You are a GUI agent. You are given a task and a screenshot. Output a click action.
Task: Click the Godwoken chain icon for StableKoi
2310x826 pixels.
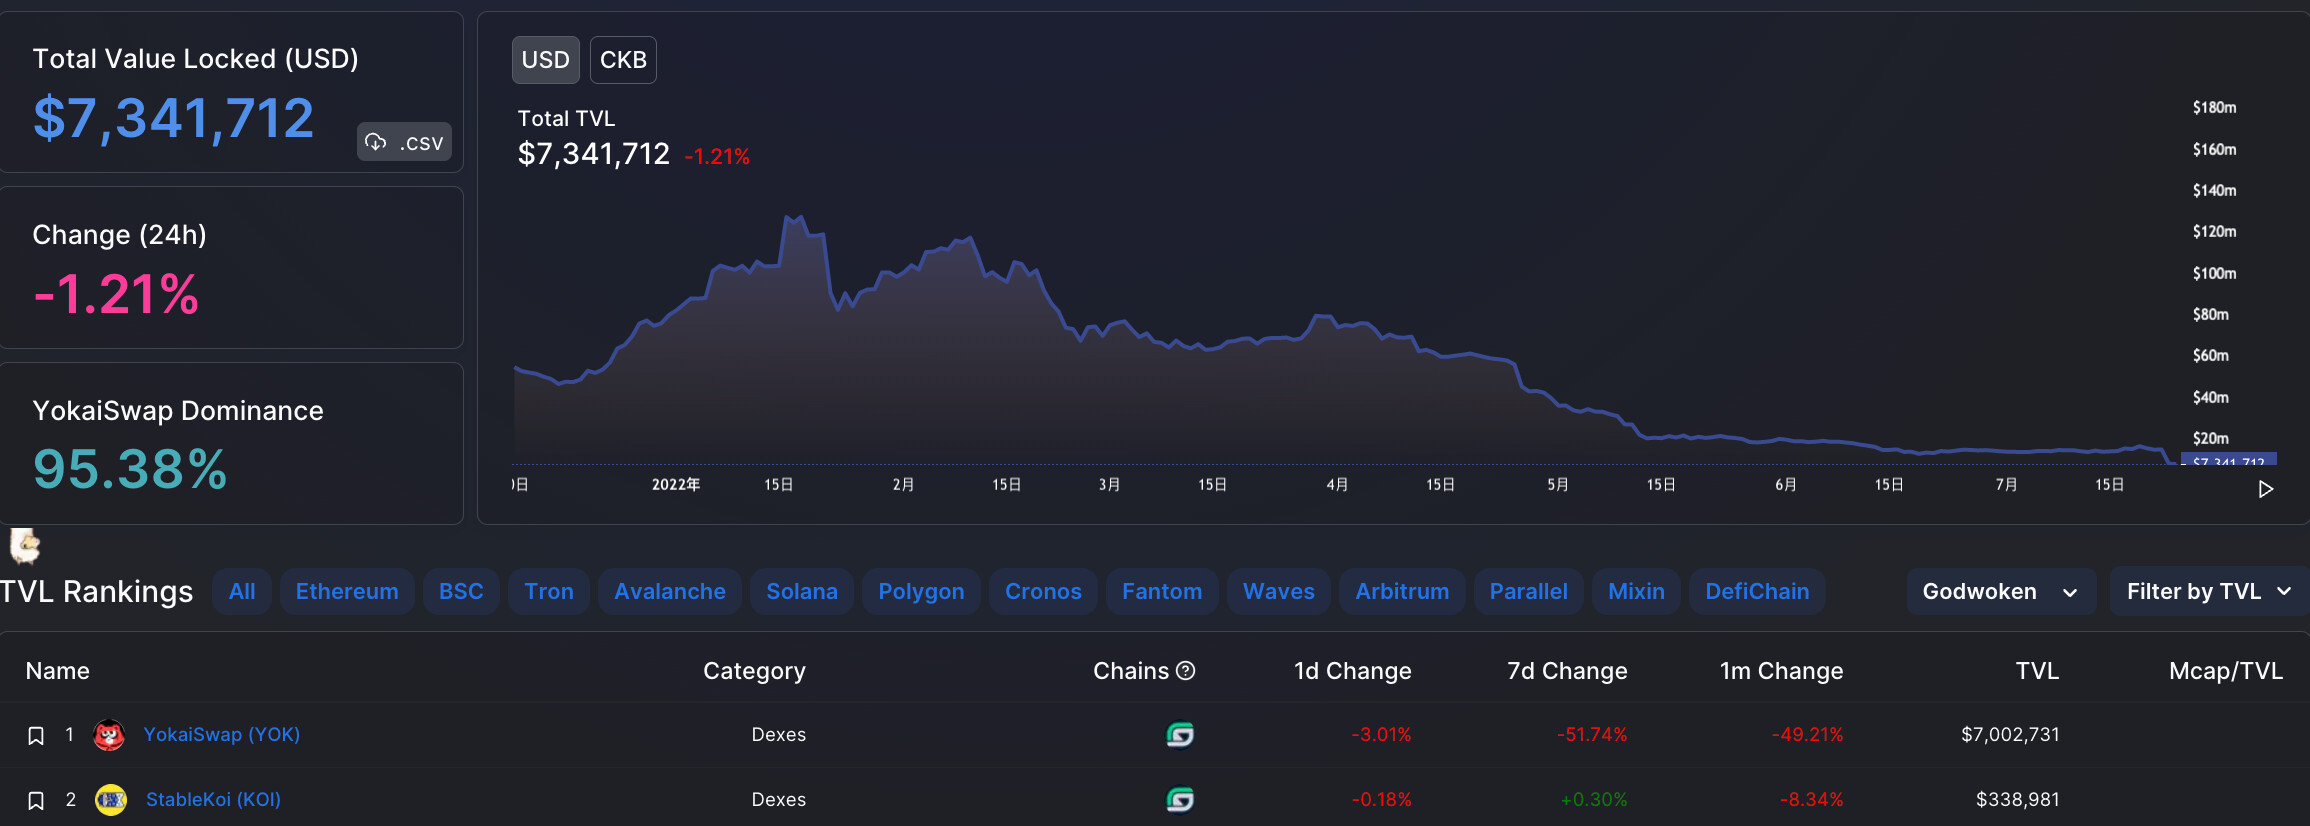coord(1180,800)
